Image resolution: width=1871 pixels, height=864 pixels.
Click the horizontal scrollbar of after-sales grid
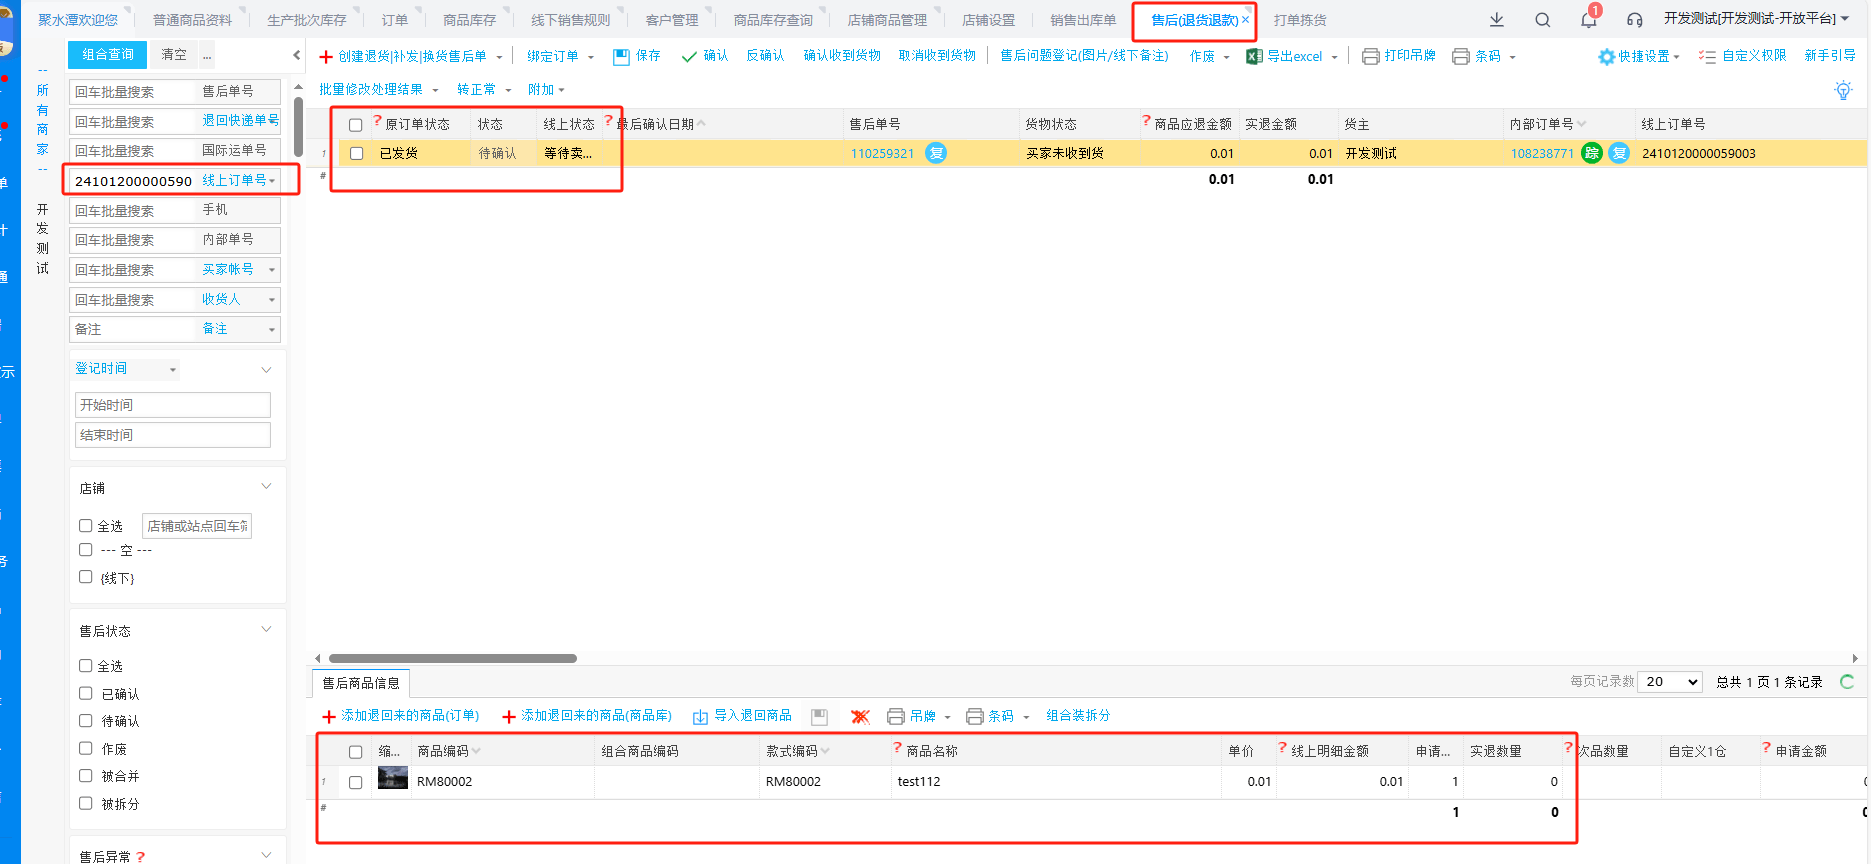pyautogui.click(x=453, y=658)
